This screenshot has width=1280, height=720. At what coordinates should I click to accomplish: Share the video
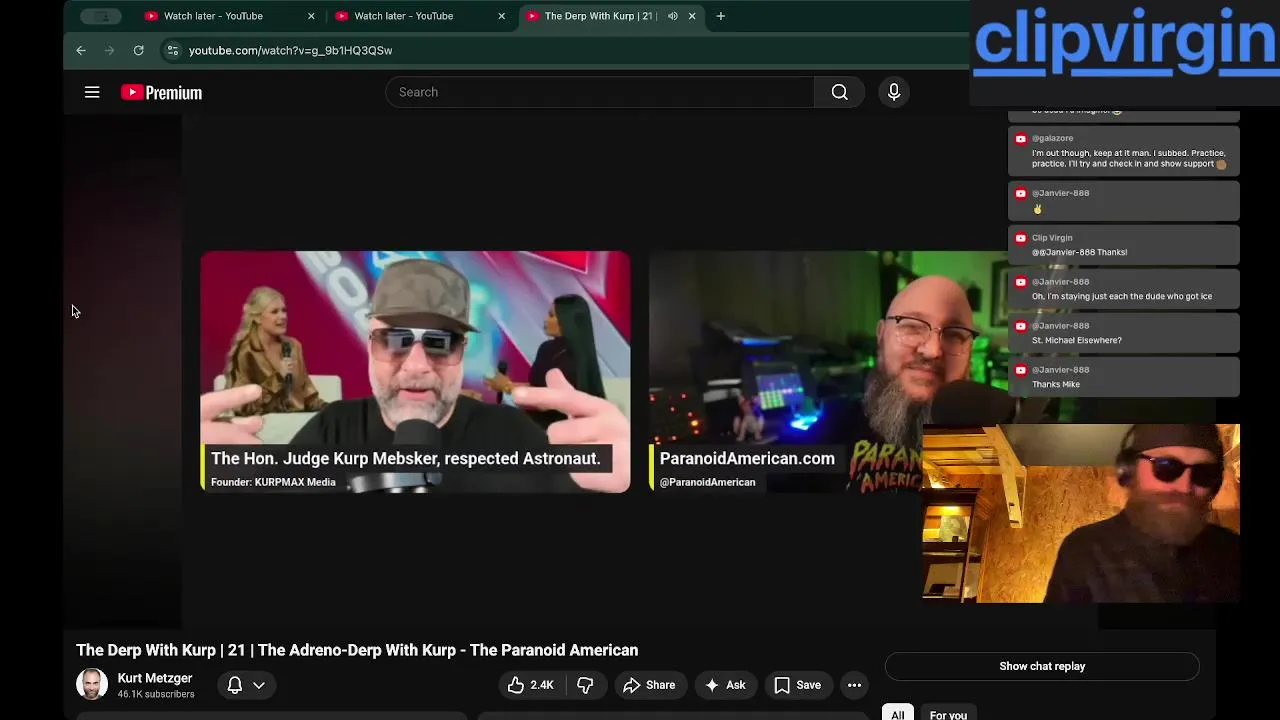tap(649, 685)
